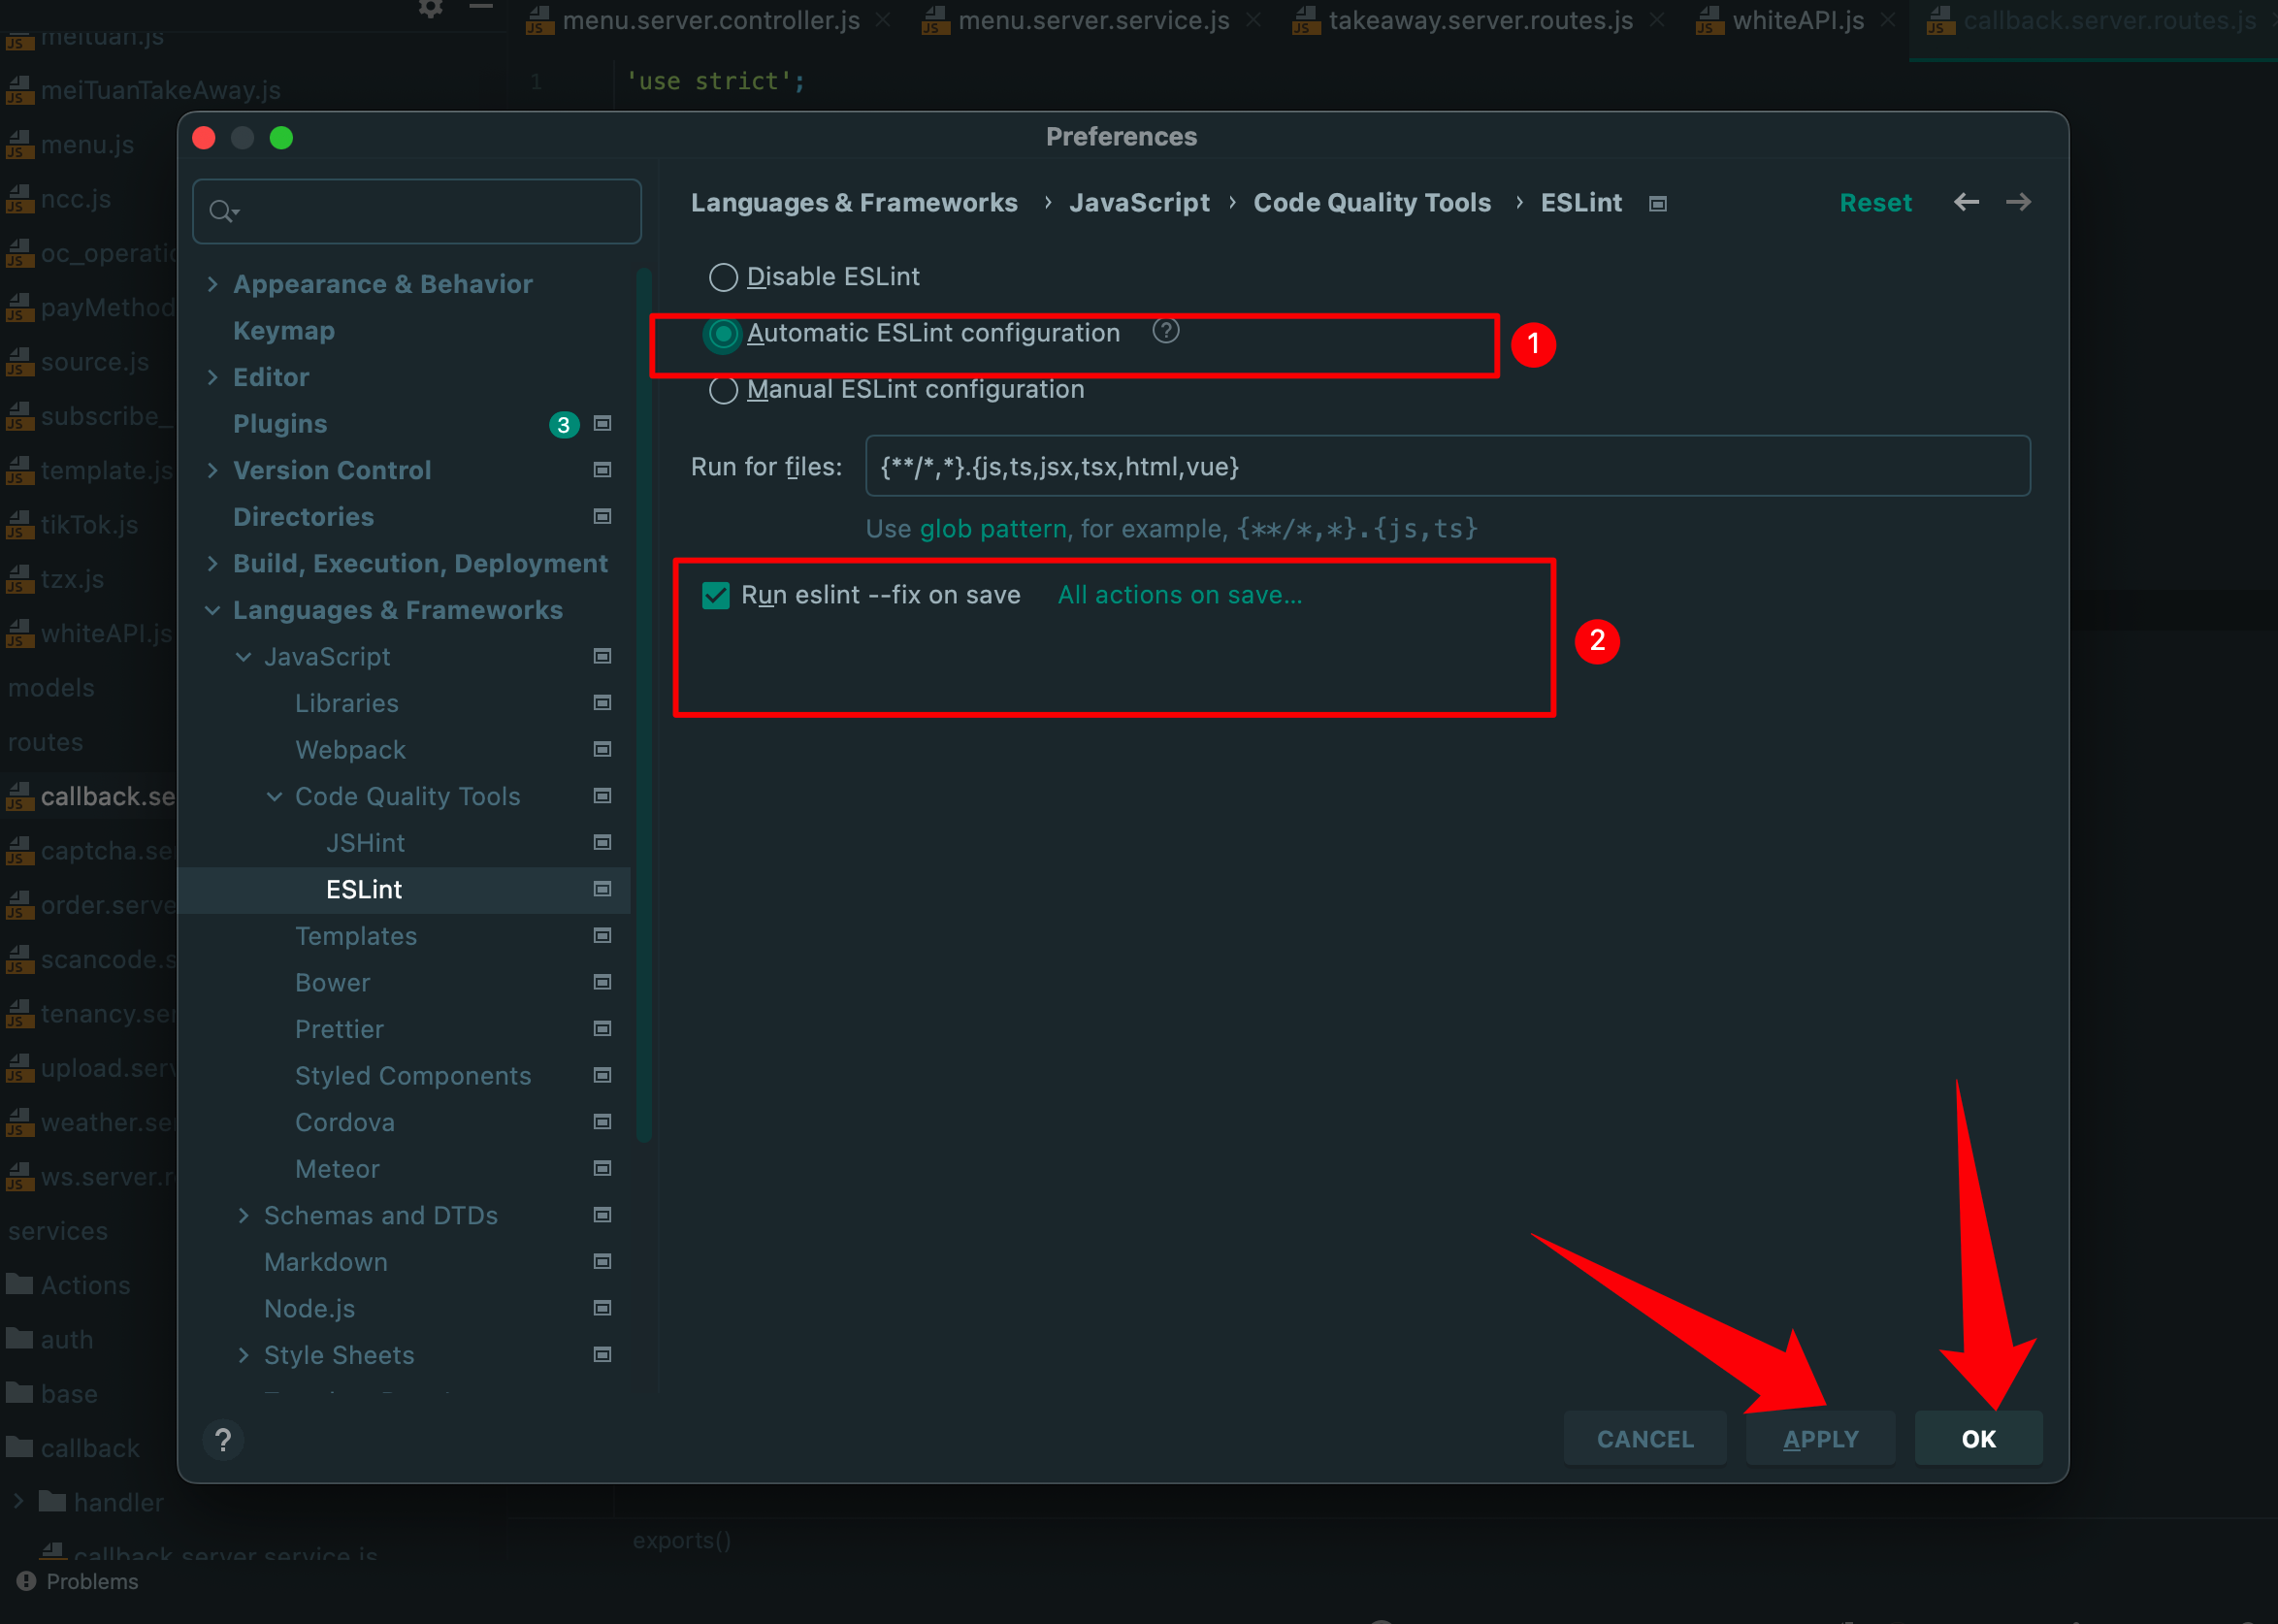Open All actions on save settings
This screenshot has width=2278, height=1624.
[x=1178, y=594]
